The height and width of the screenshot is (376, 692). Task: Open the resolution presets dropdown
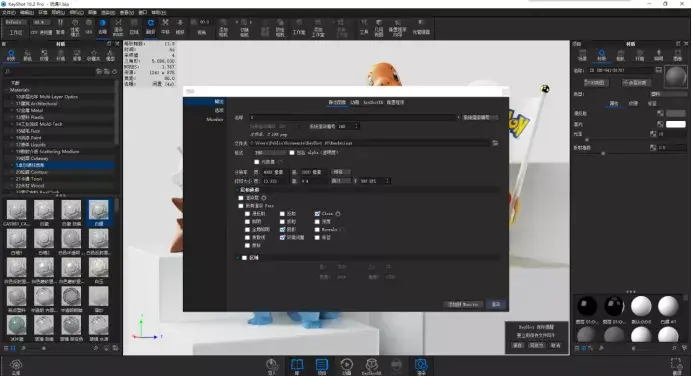click(341, 172)
